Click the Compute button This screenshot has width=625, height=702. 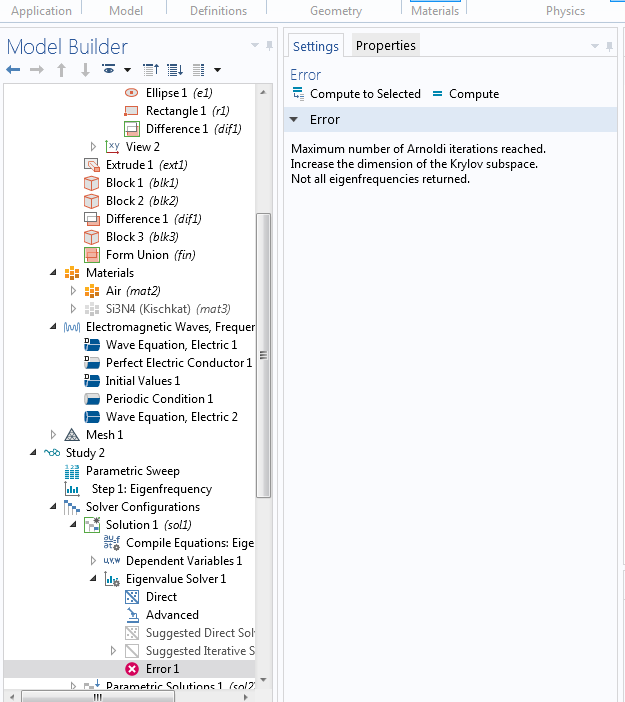465,94
